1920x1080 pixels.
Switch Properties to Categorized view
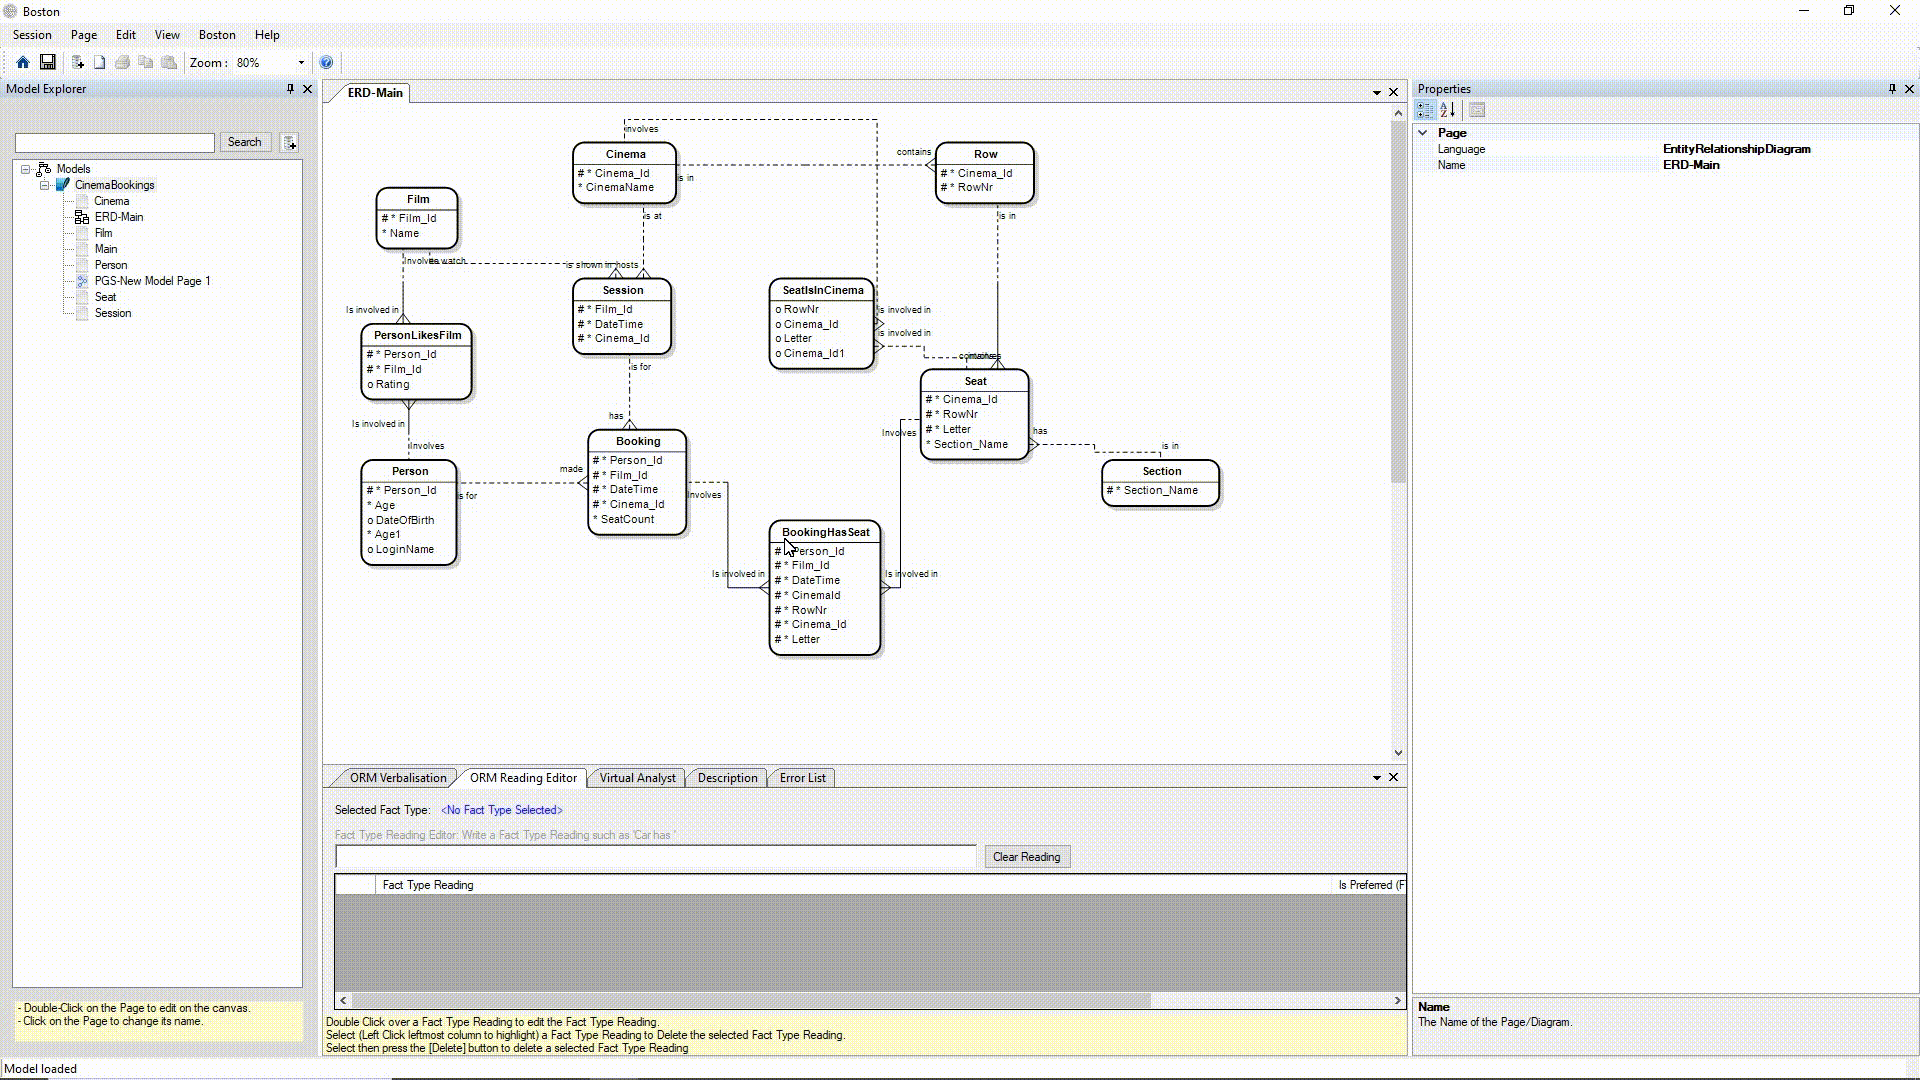click(1426, 110)
